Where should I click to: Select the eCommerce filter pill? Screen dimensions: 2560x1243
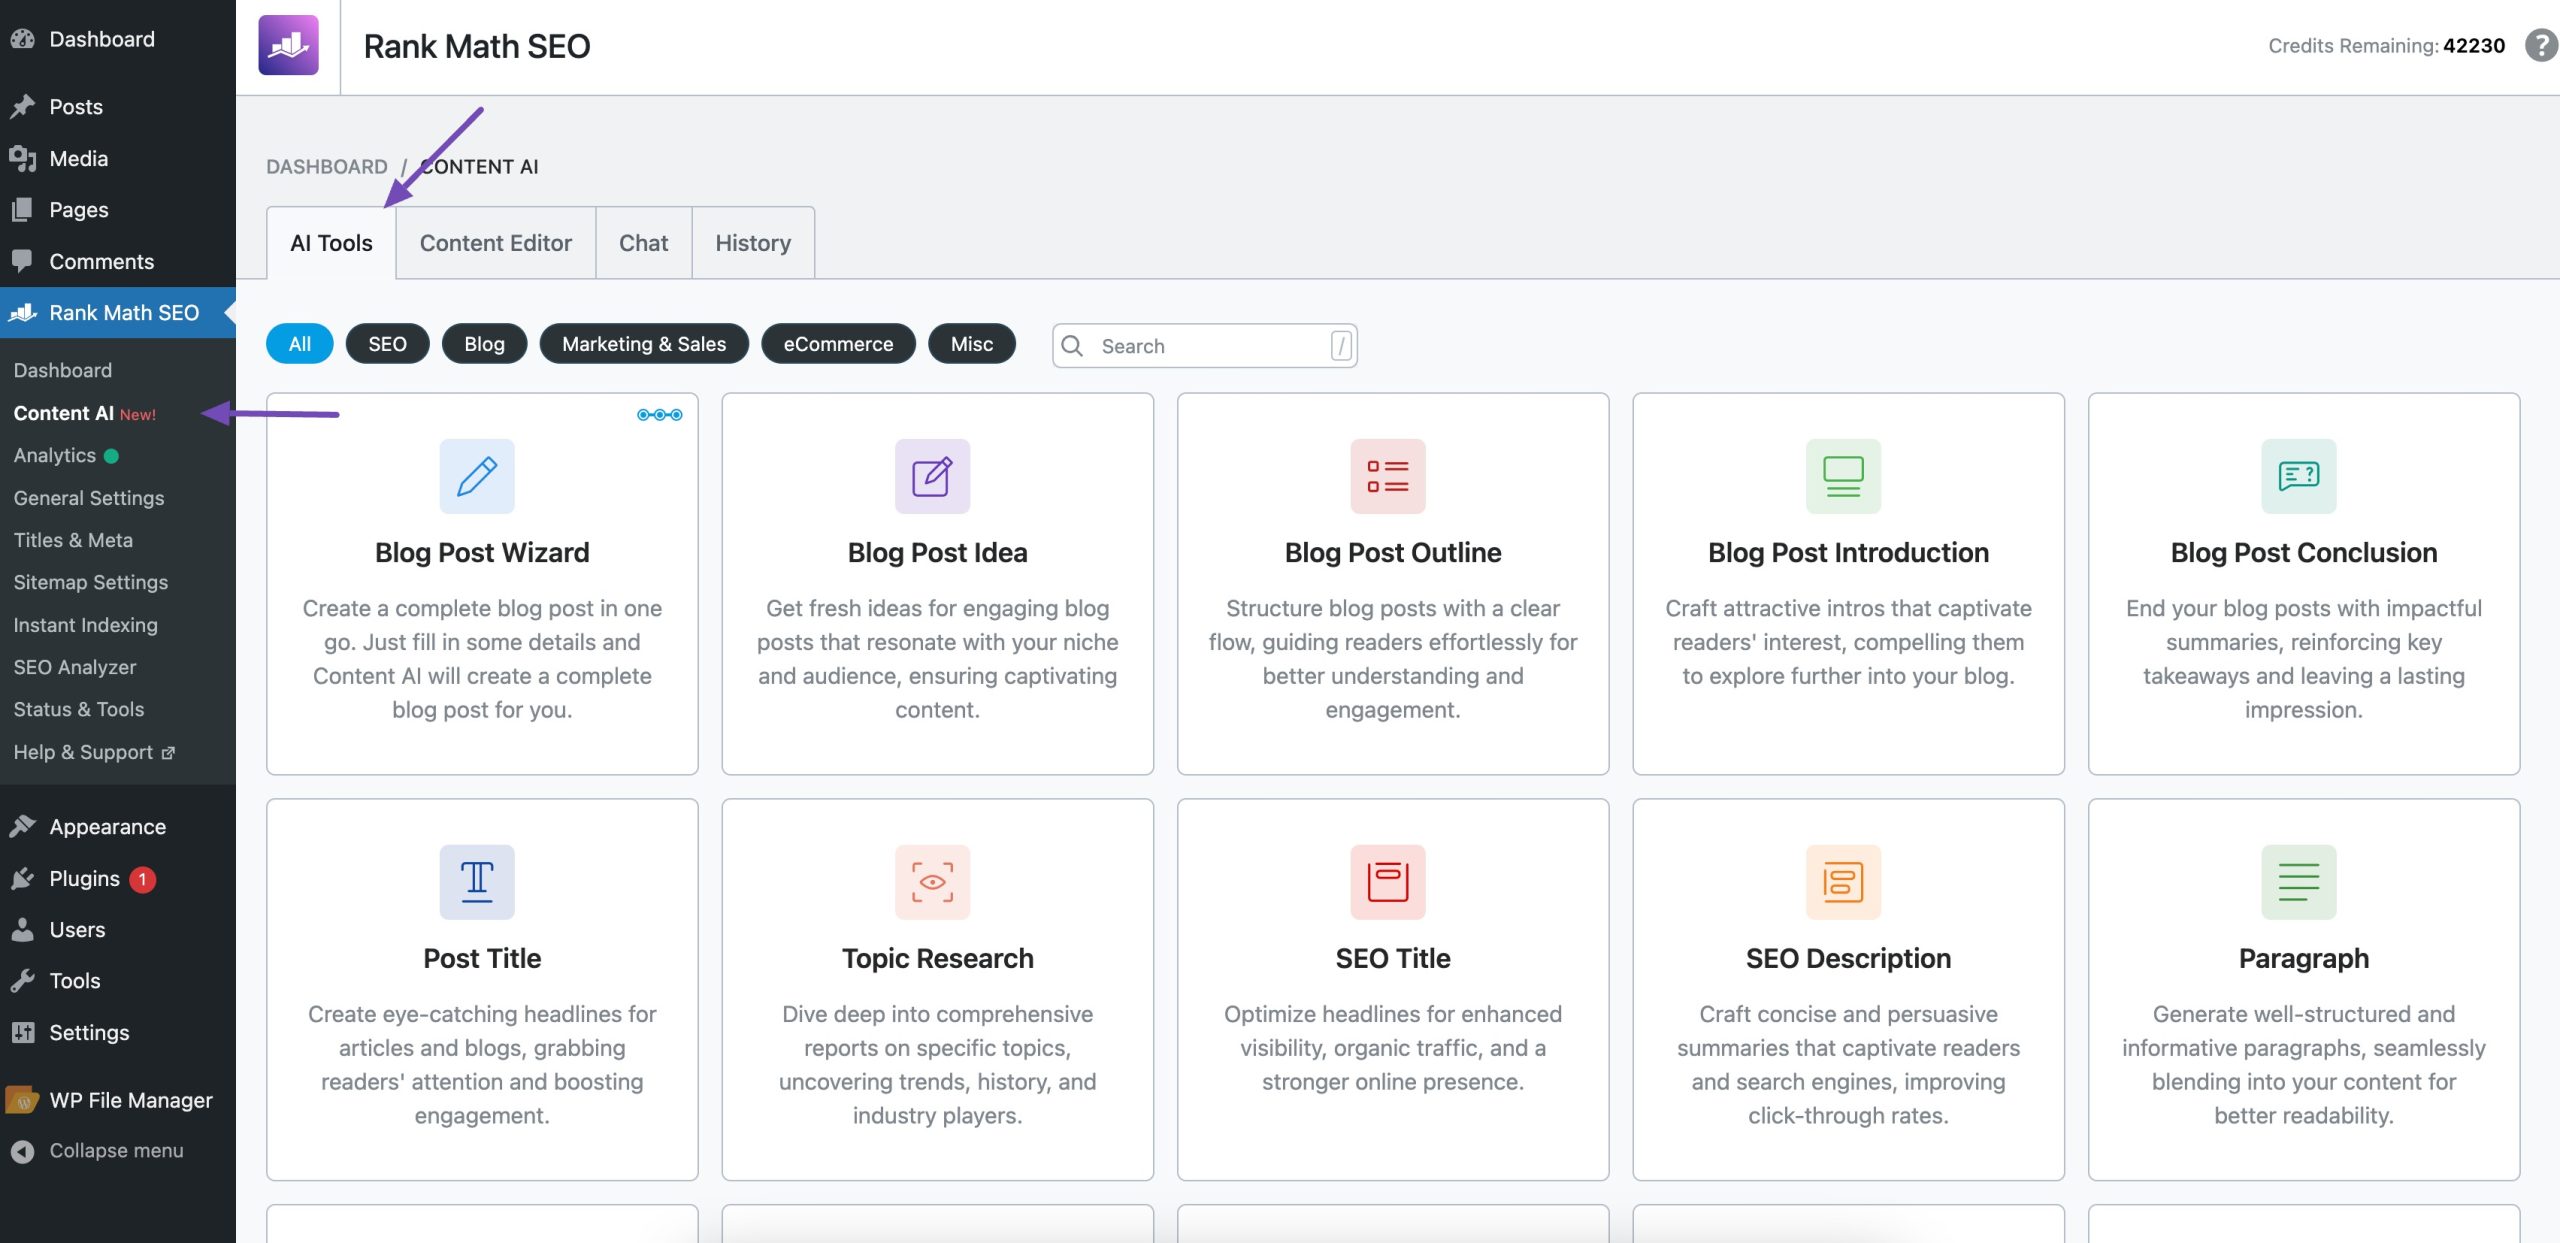pyautogui.click(x=838, y=343)
